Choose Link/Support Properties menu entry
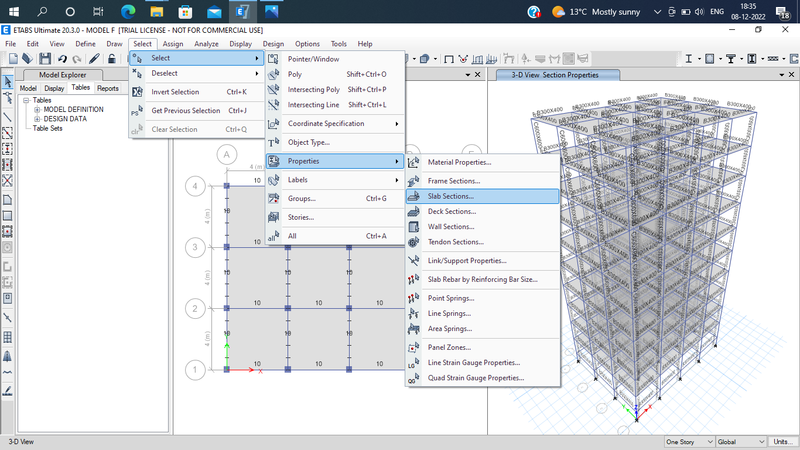This screenshot has width=800, height=450. [483, 261]
